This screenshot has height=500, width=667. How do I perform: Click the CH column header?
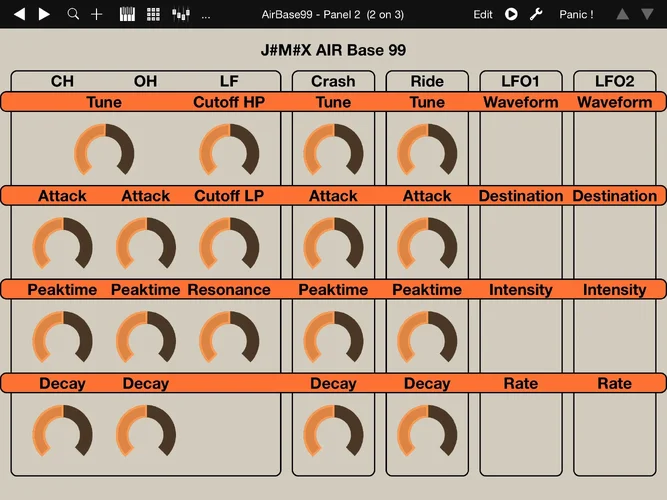(63, 81)
